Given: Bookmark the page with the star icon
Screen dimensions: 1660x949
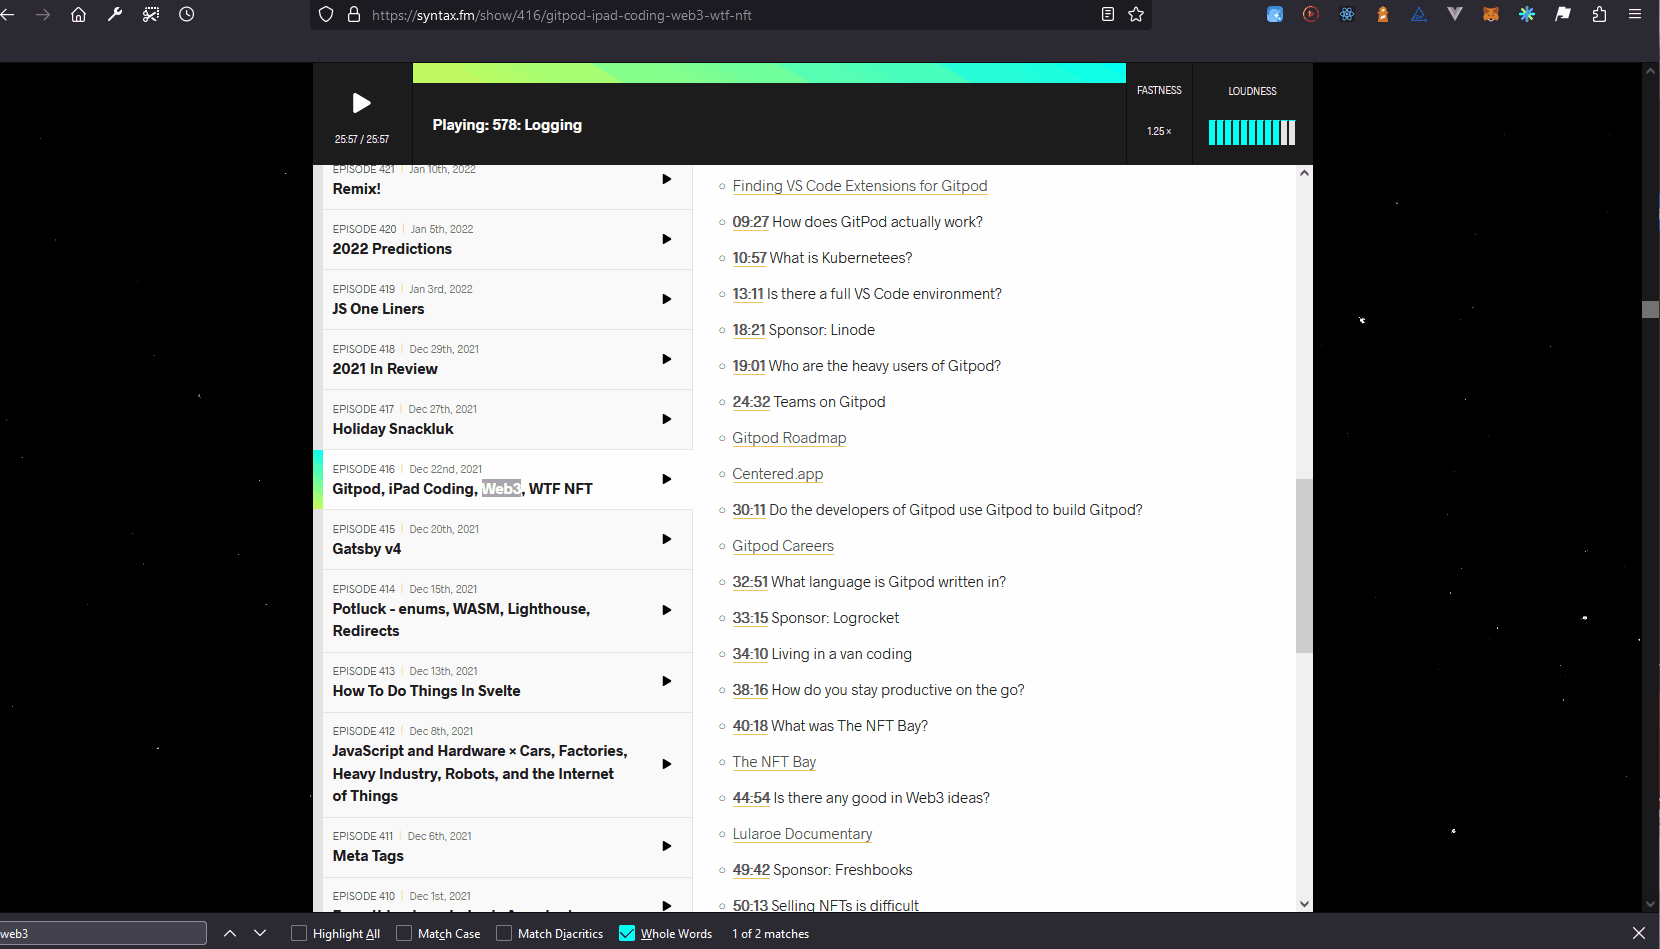Looking at the screenshot, I should pyautogui.click(x=1136, y=15).
